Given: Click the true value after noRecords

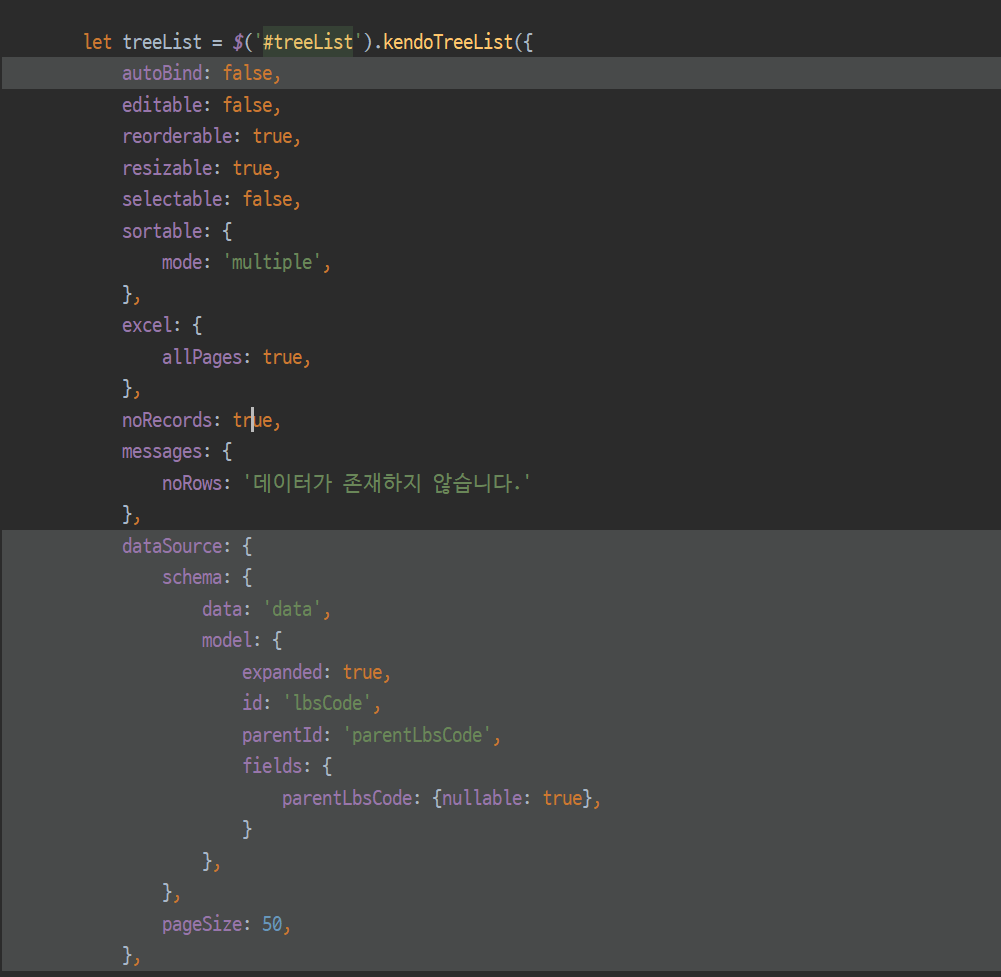Looking at the screenshot, I should [x=253, y=420].
